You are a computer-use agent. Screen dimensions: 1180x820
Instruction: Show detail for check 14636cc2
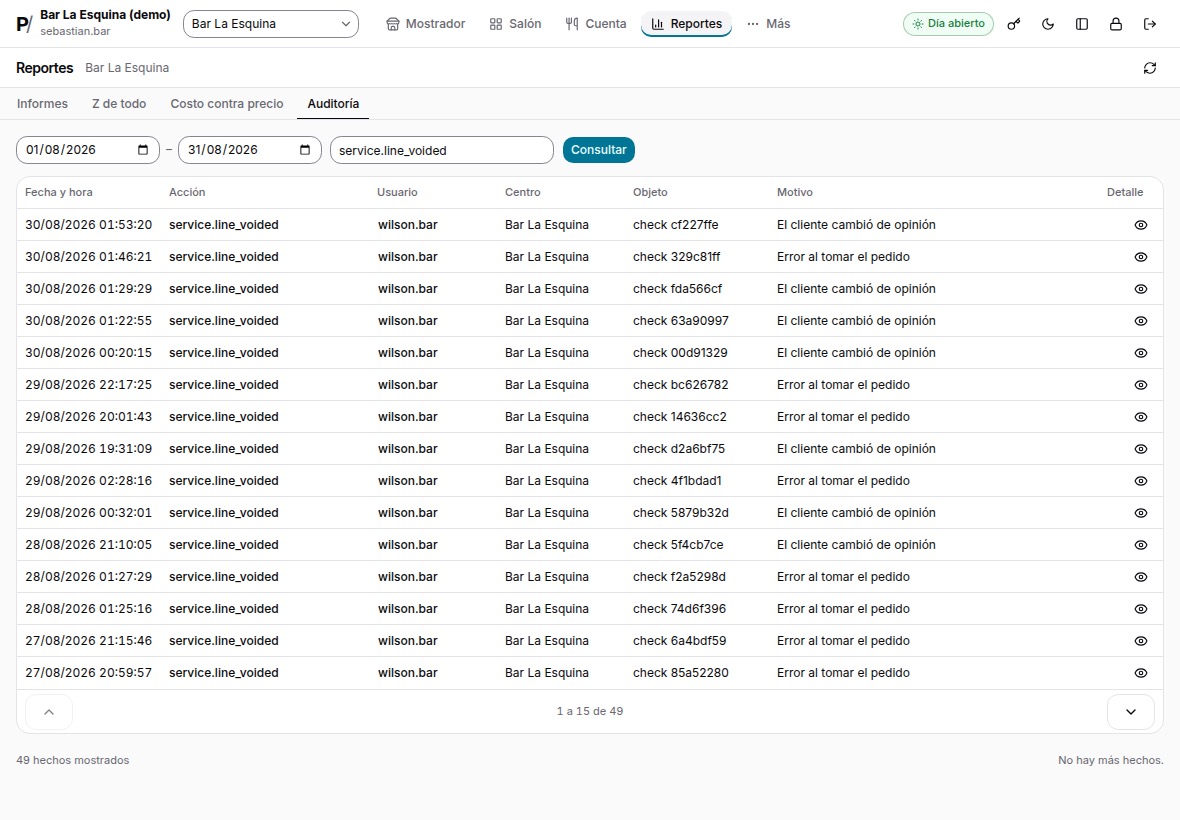tap(1140, 417)
